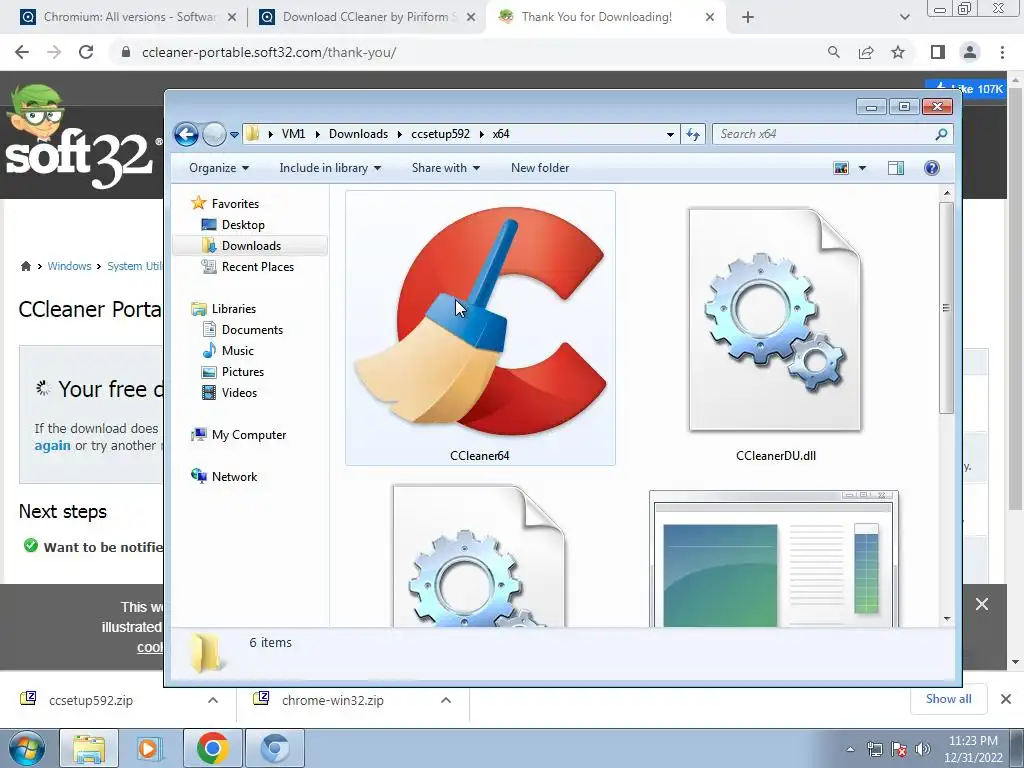Close the Chrome downloads bar
The image size is (1024, 768).
[x=1006, y=699]
